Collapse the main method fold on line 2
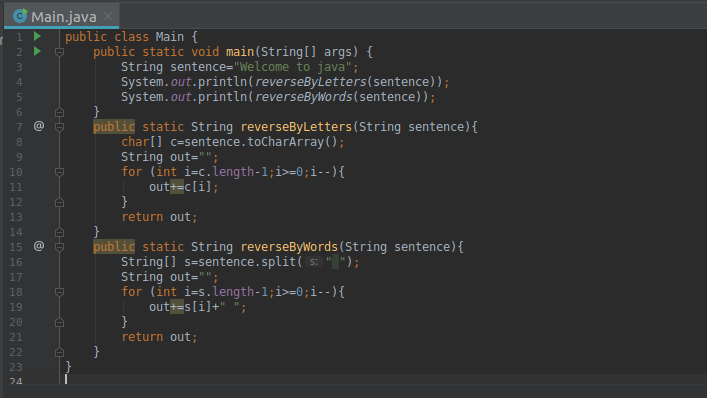The width and height of the screenshot is (707, 398). coord(59,52)
